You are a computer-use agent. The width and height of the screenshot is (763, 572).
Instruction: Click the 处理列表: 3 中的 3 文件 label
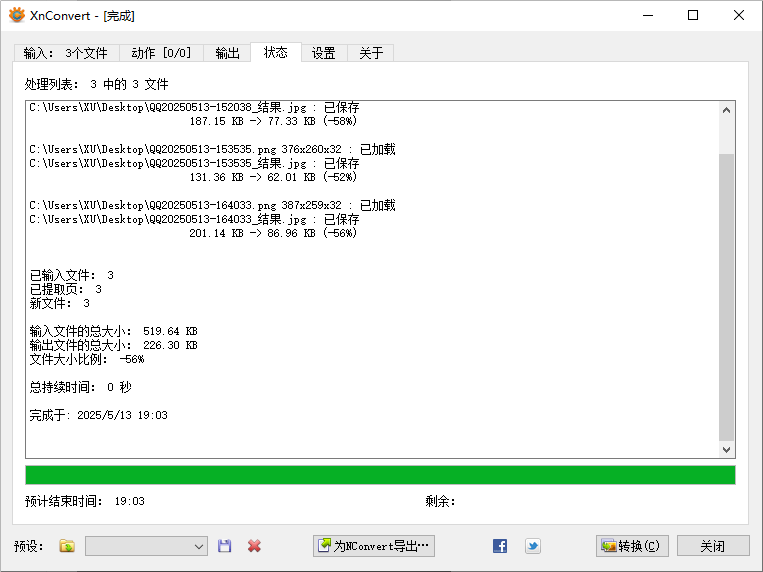tap(96, 84)
